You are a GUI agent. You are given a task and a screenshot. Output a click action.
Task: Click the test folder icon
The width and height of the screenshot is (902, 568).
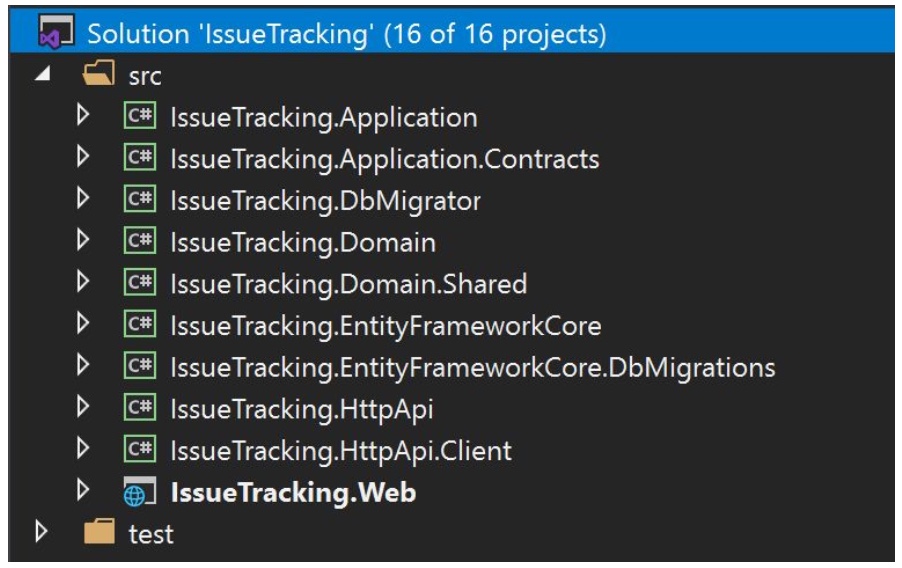(99, 531)
